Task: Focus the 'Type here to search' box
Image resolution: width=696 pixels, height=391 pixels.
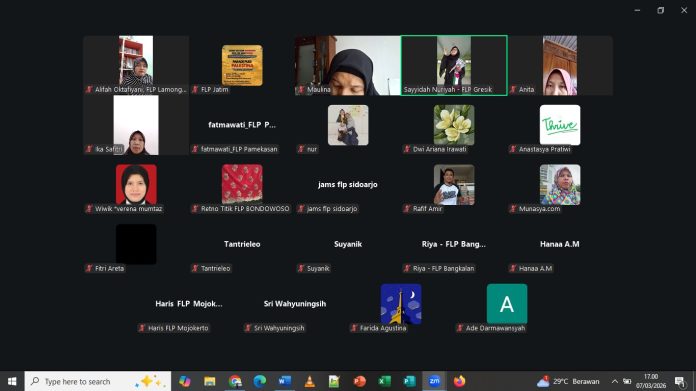Action: (98, 381)
